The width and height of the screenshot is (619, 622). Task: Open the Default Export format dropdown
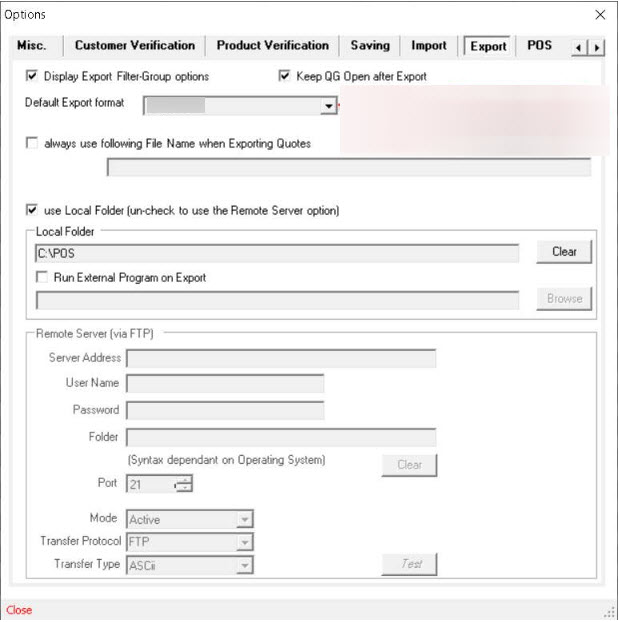(x=328, y=105)
